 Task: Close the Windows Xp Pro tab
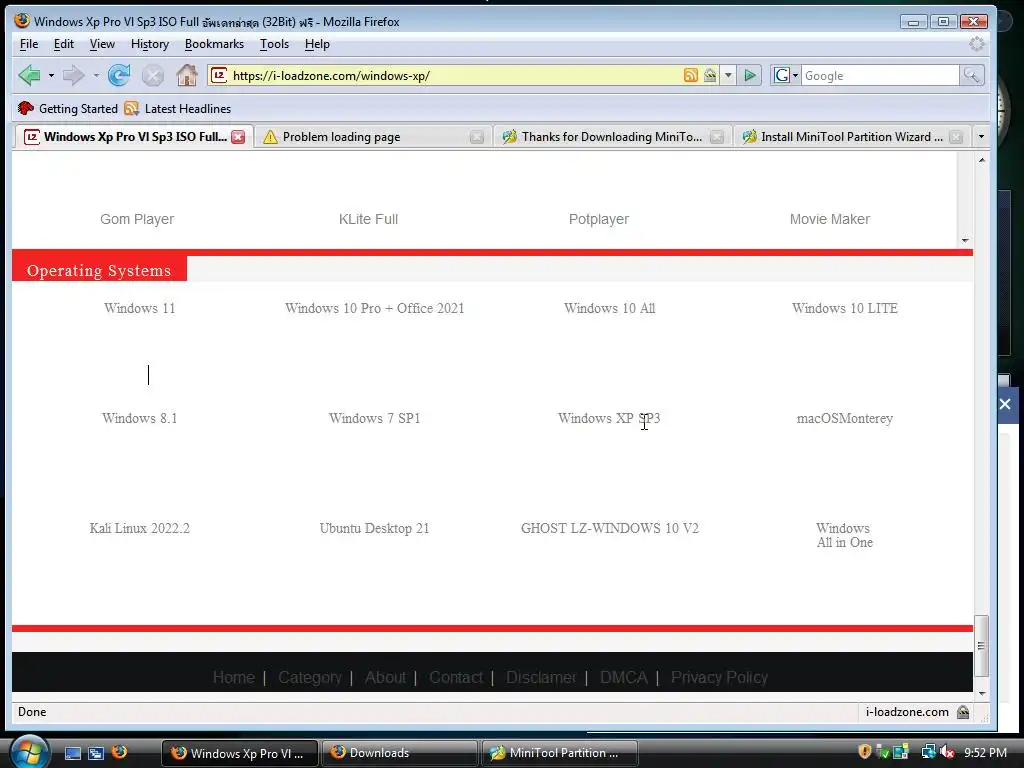click(x=238, y=136)
